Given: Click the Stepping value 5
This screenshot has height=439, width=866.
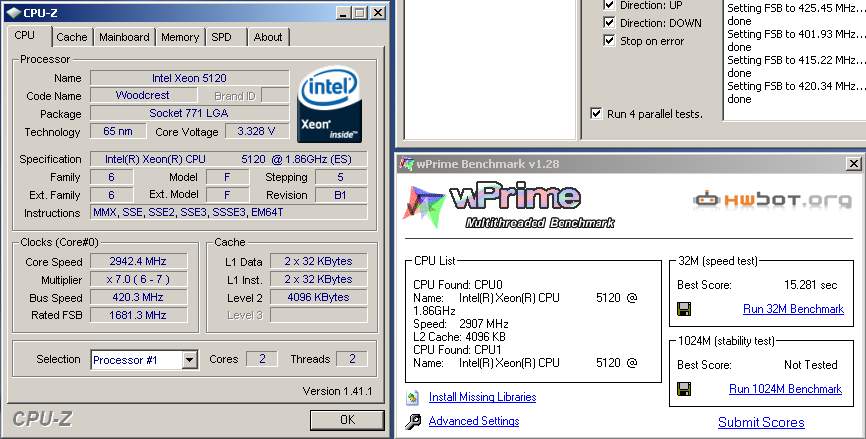Looking at the screenshot, I should pyautogui.click(x=341, y=177).
